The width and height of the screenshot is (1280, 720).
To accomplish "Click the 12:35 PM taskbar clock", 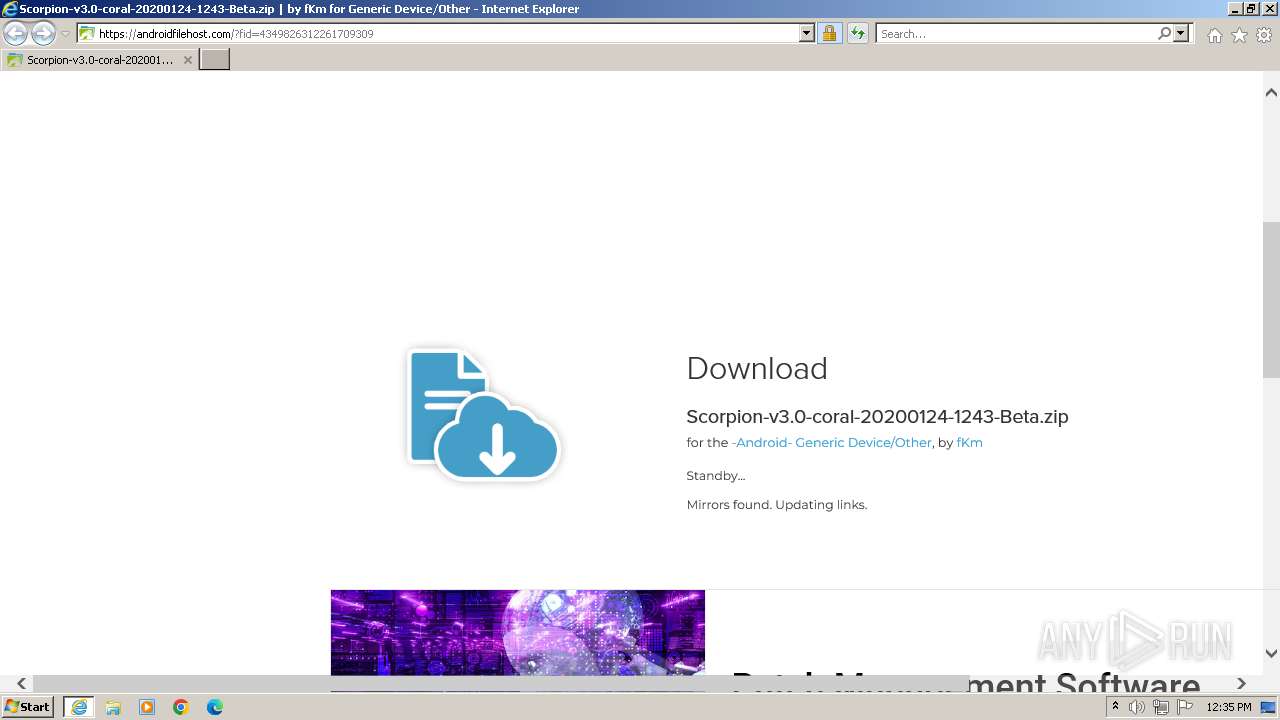I will coord(1229,707).
